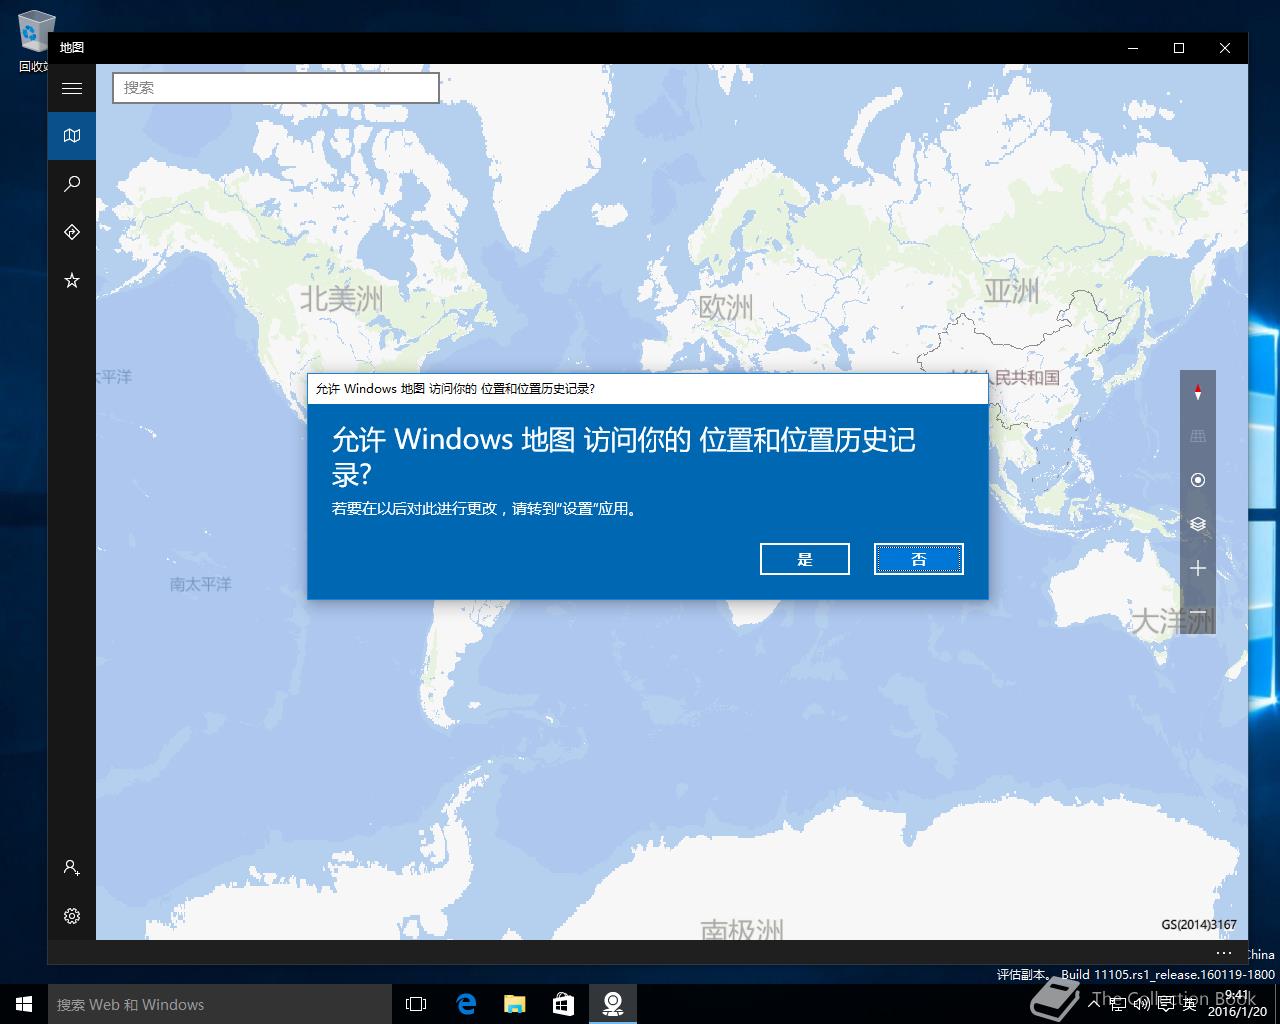The image size is (1280, 1024).
Task: Click the 亚洲 map label
Action: (1011, 291)
